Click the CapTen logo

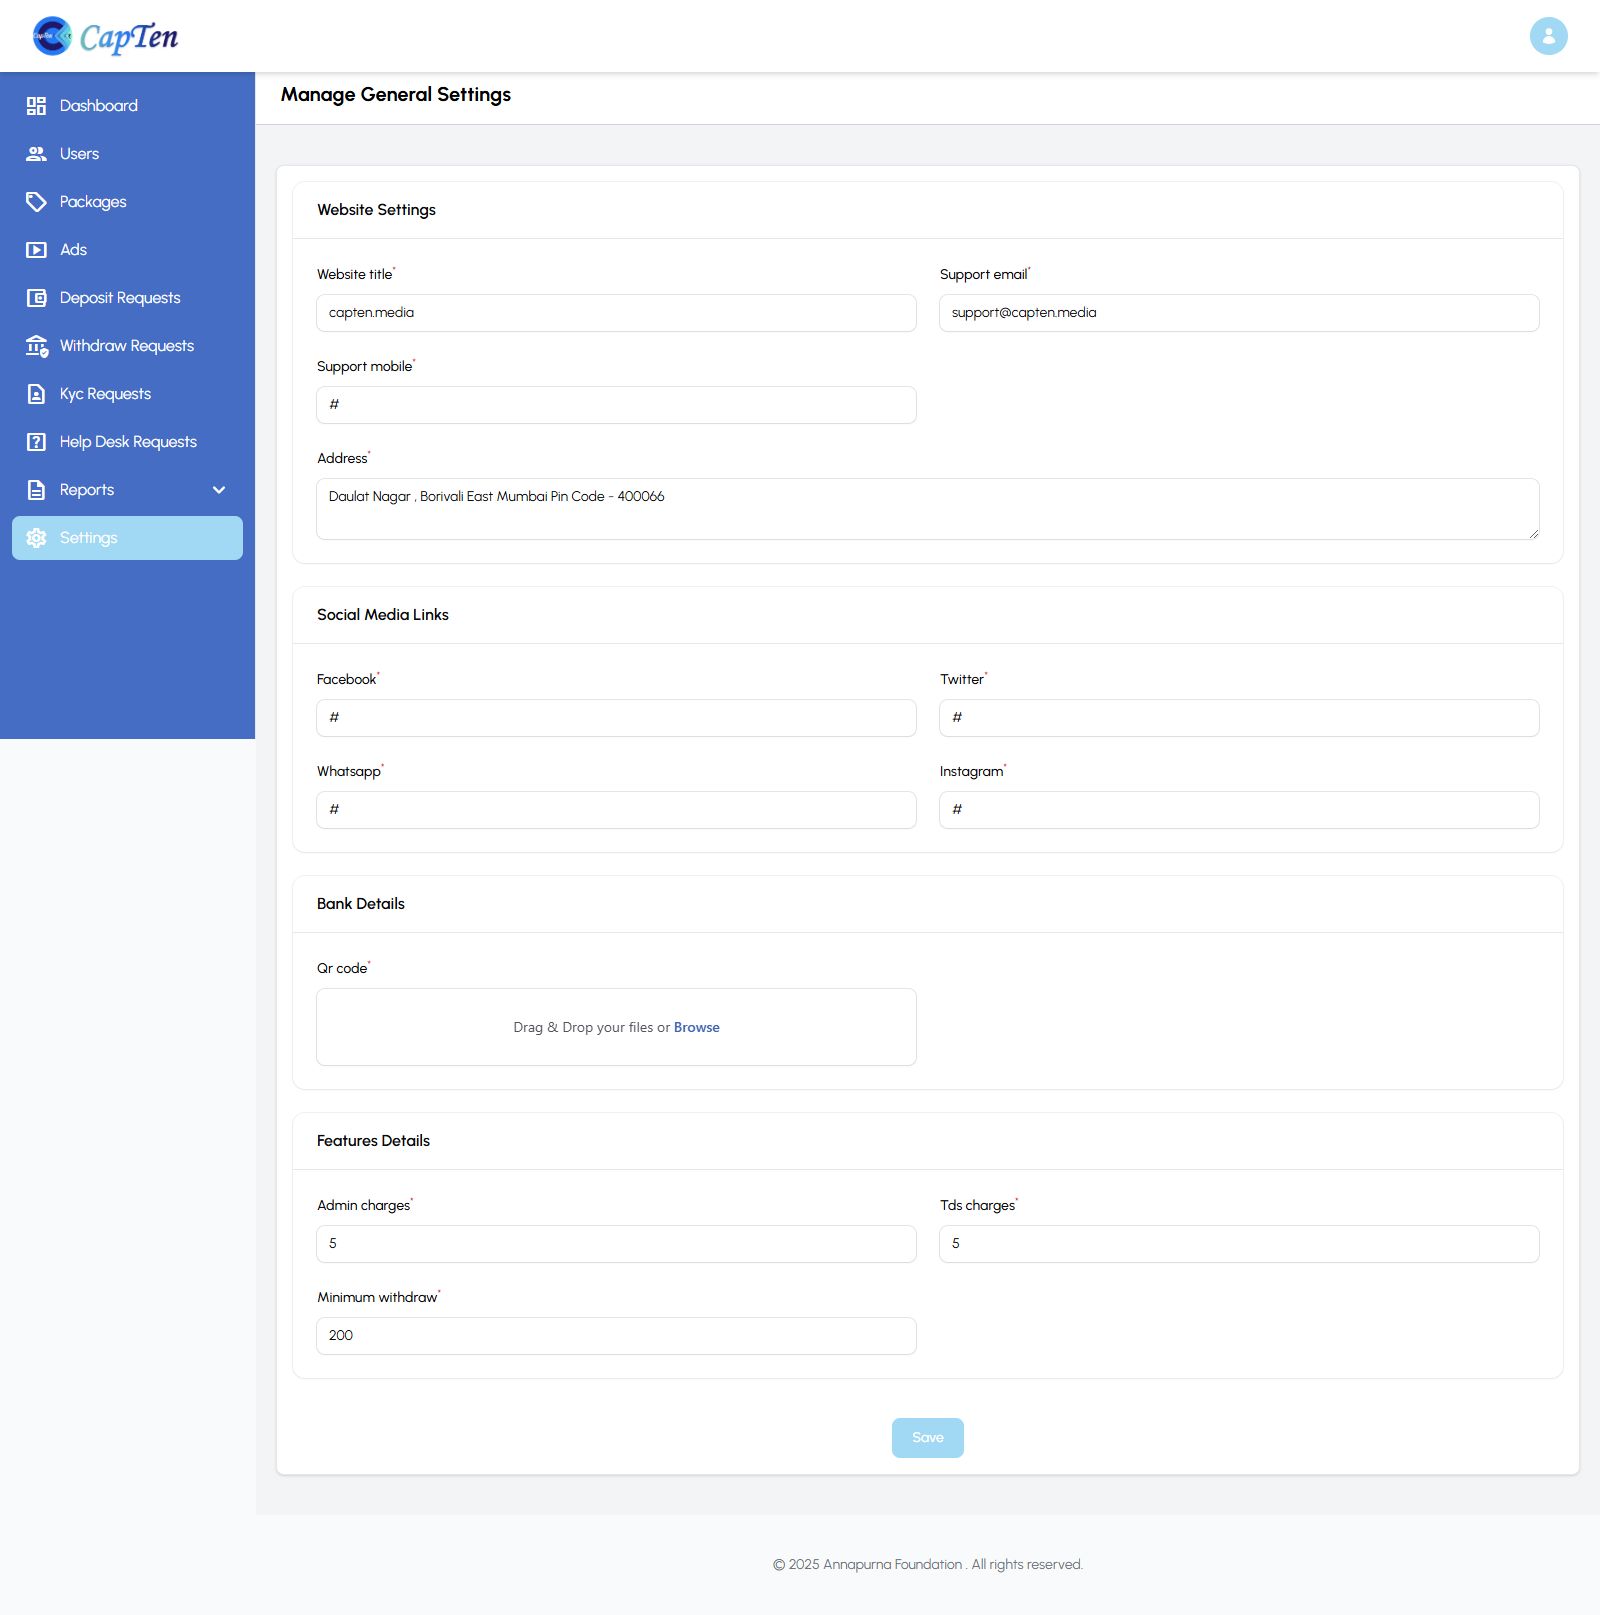[x=105, y=36]
